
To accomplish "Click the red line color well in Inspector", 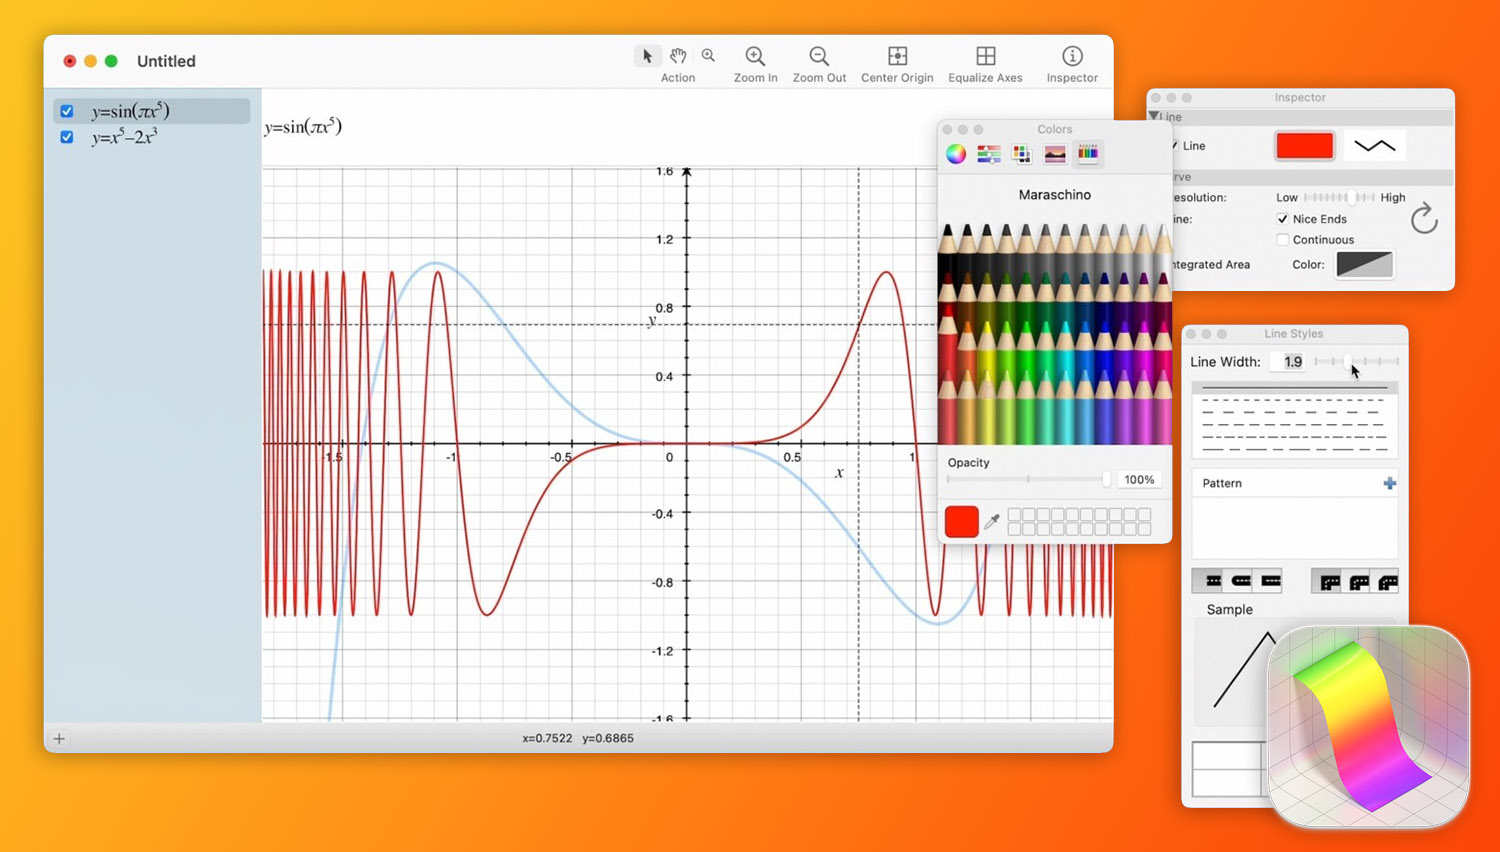I will coord(1304,146).
